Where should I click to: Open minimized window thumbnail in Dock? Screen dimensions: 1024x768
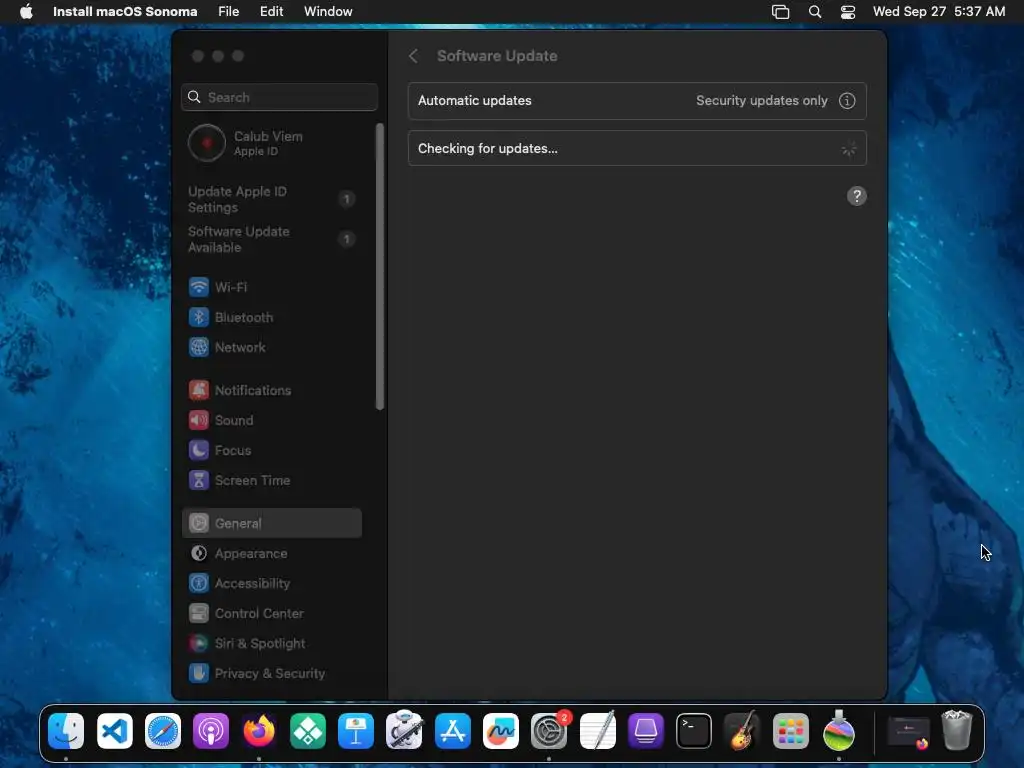[x=908, y=732]
